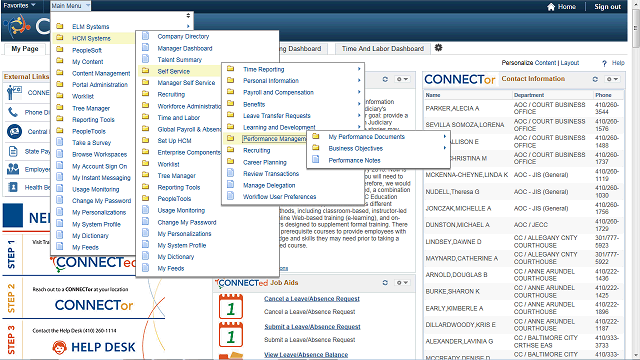Image resolution: width=640 pixels, height=360 pixels.
Task: Click the Home house icon
Action: 551,7
